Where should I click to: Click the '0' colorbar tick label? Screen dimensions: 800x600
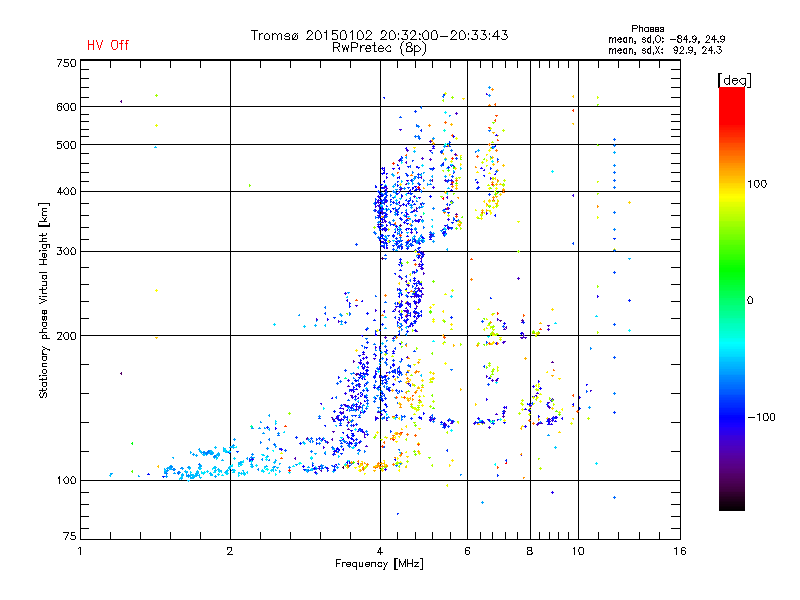(x=750, y=301)
